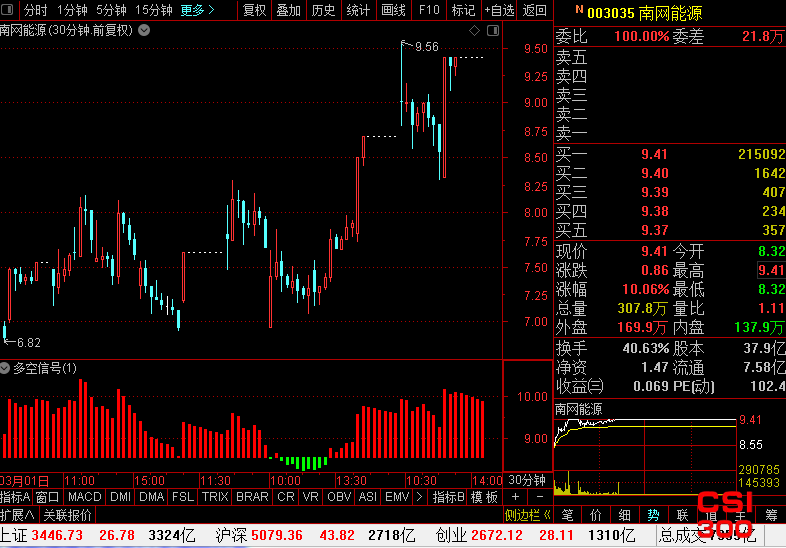The height and width of the screenshot is (548, 786).
Task: Expand the 扩展∧ panel
Action: 17,515
